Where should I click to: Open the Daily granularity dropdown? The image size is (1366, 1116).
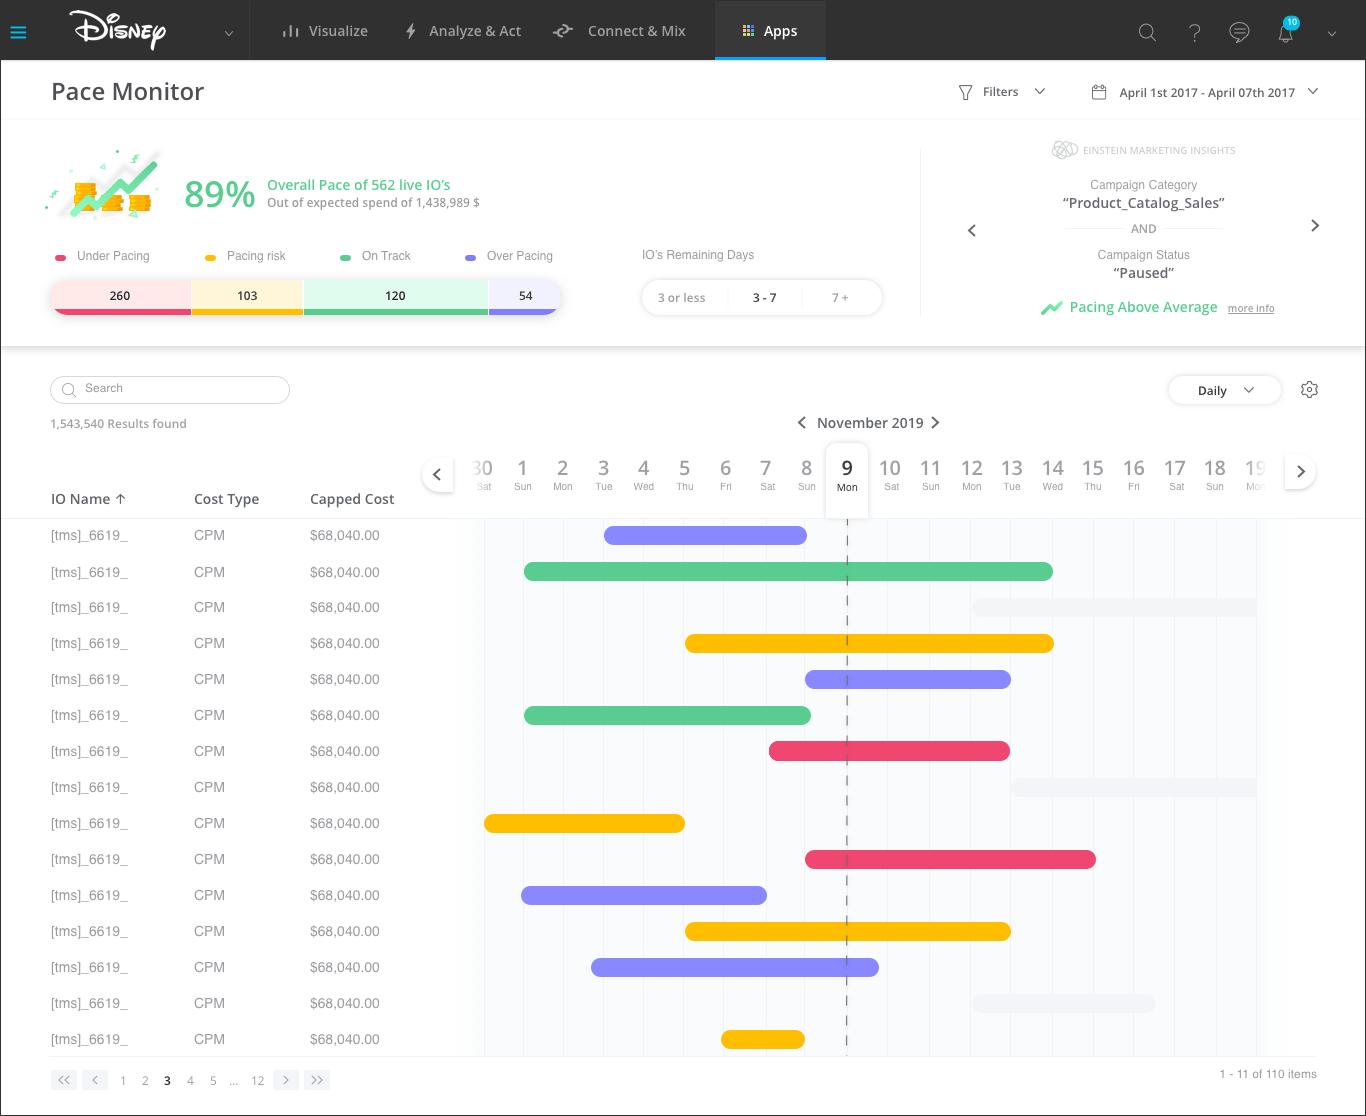click(1224, 390)
